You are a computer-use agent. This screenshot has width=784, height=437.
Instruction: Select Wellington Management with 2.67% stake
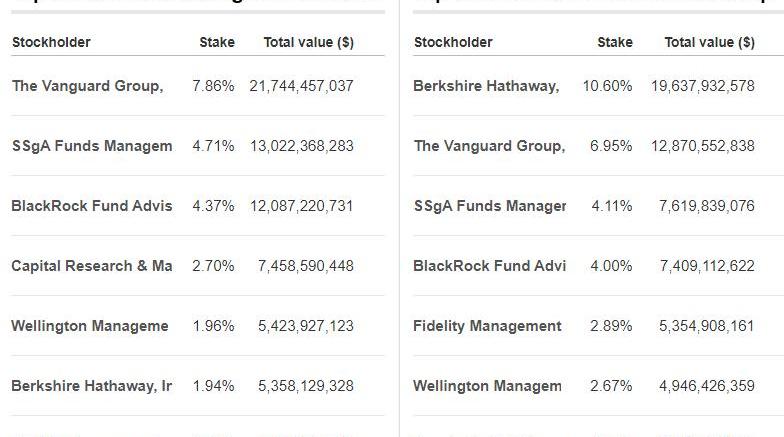(487, 386)
